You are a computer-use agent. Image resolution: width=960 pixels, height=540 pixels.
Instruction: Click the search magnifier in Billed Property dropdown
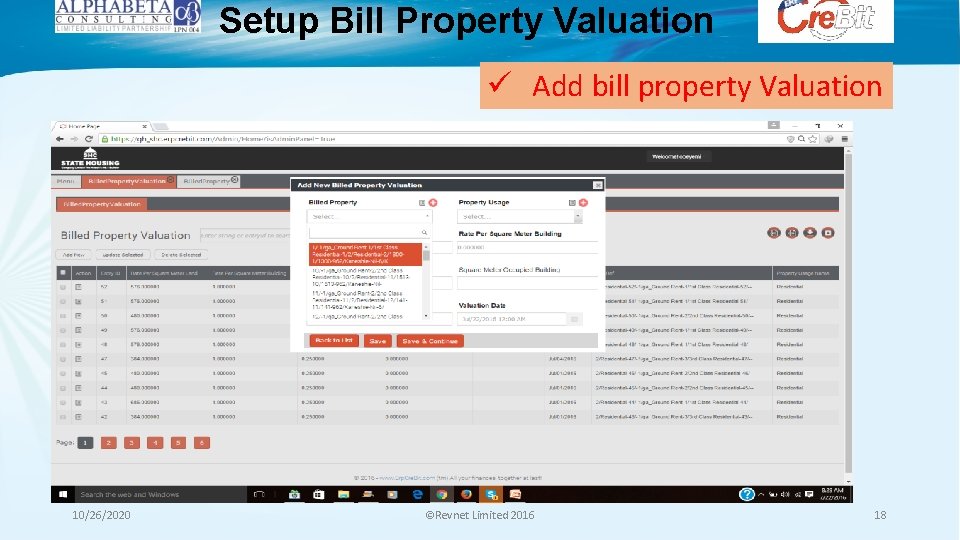tap(424, 233)
